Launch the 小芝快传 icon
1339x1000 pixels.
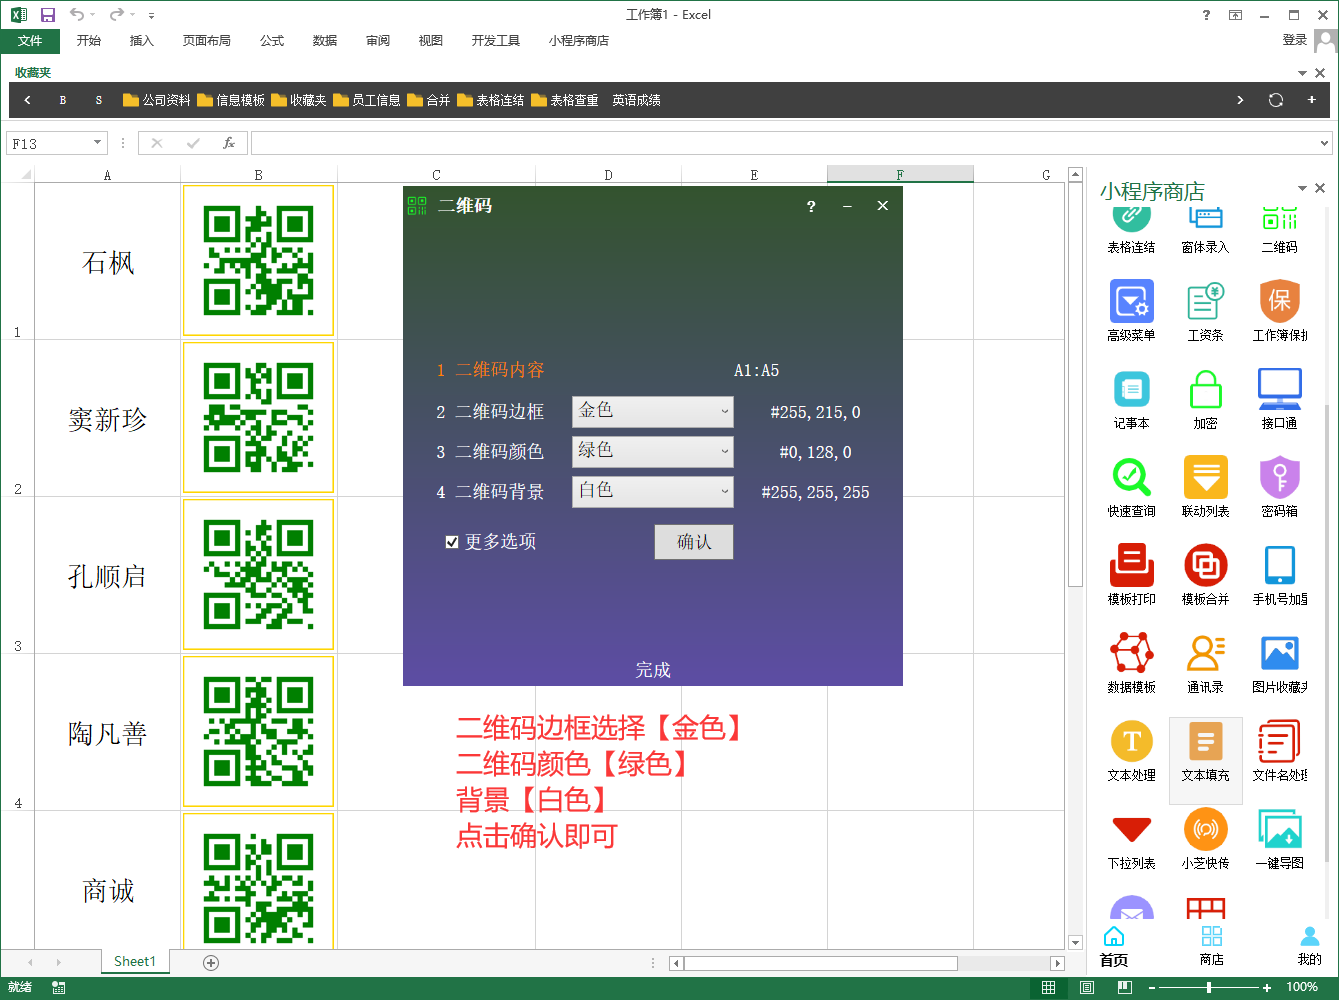point(1205,829)
